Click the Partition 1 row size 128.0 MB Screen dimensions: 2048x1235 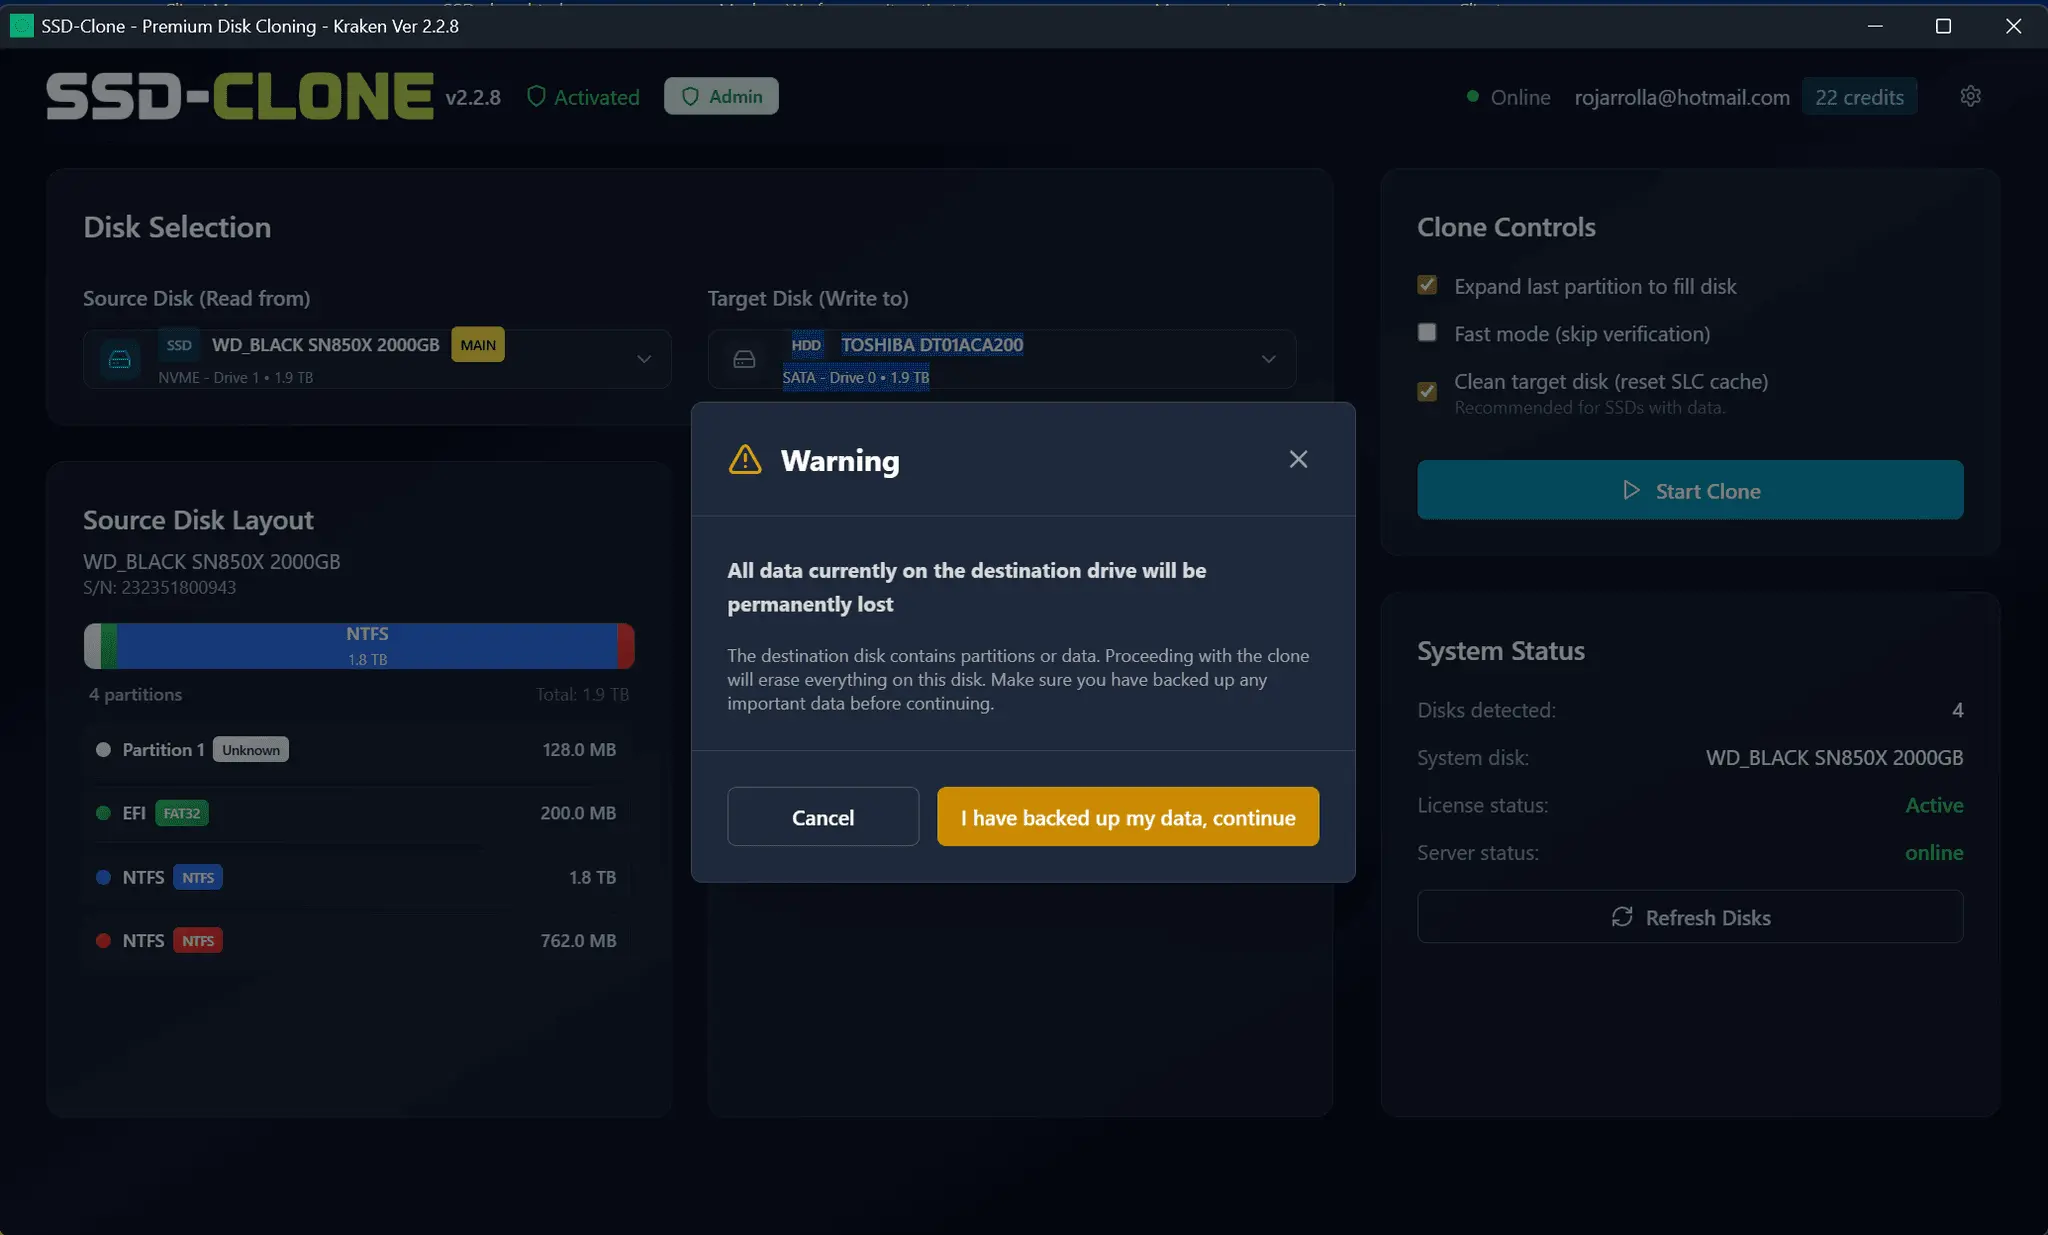[x=578, y=750]
